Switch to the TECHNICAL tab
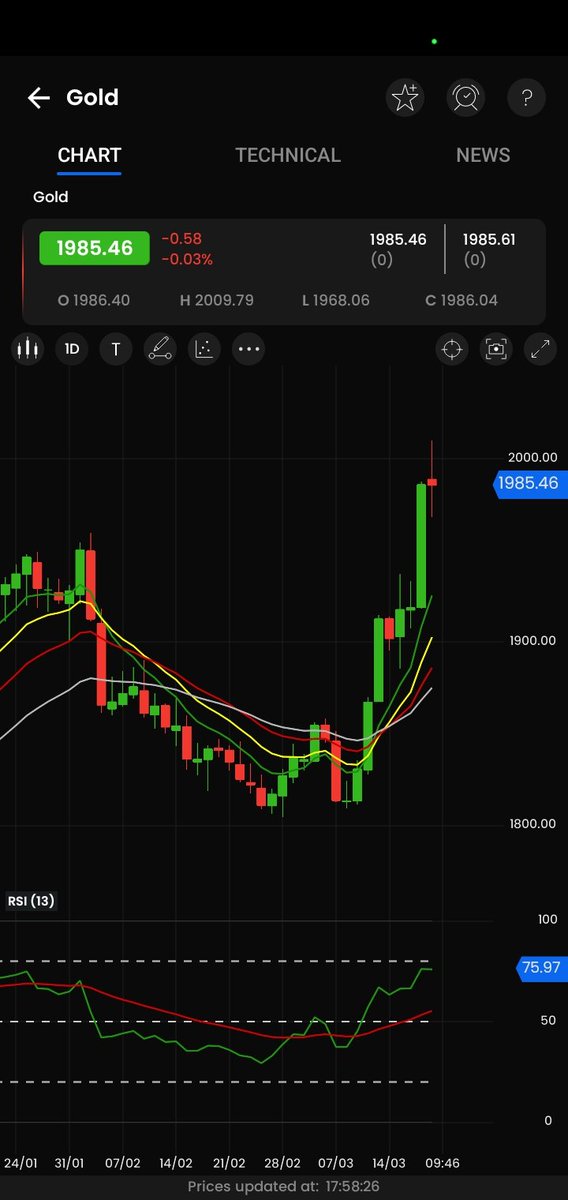The image size is (568, 1200). point(288,155)
